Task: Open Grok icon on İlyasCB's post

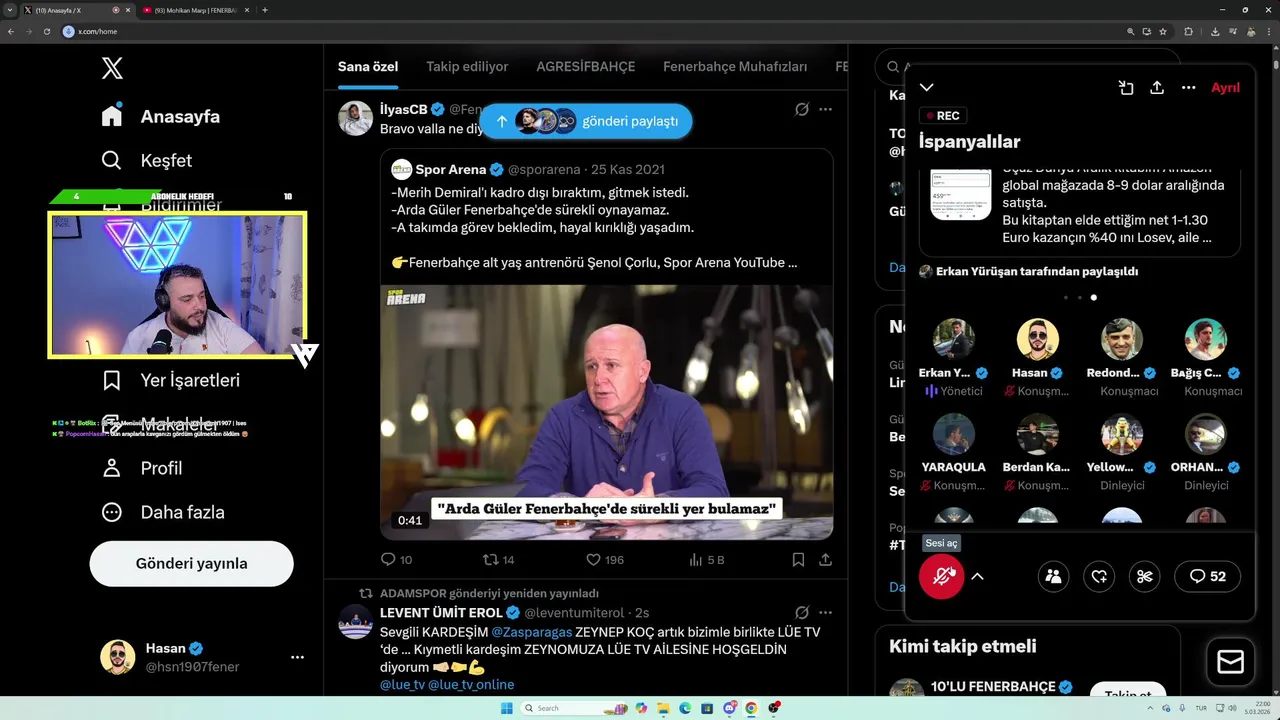Action: (x=801, y=109)
